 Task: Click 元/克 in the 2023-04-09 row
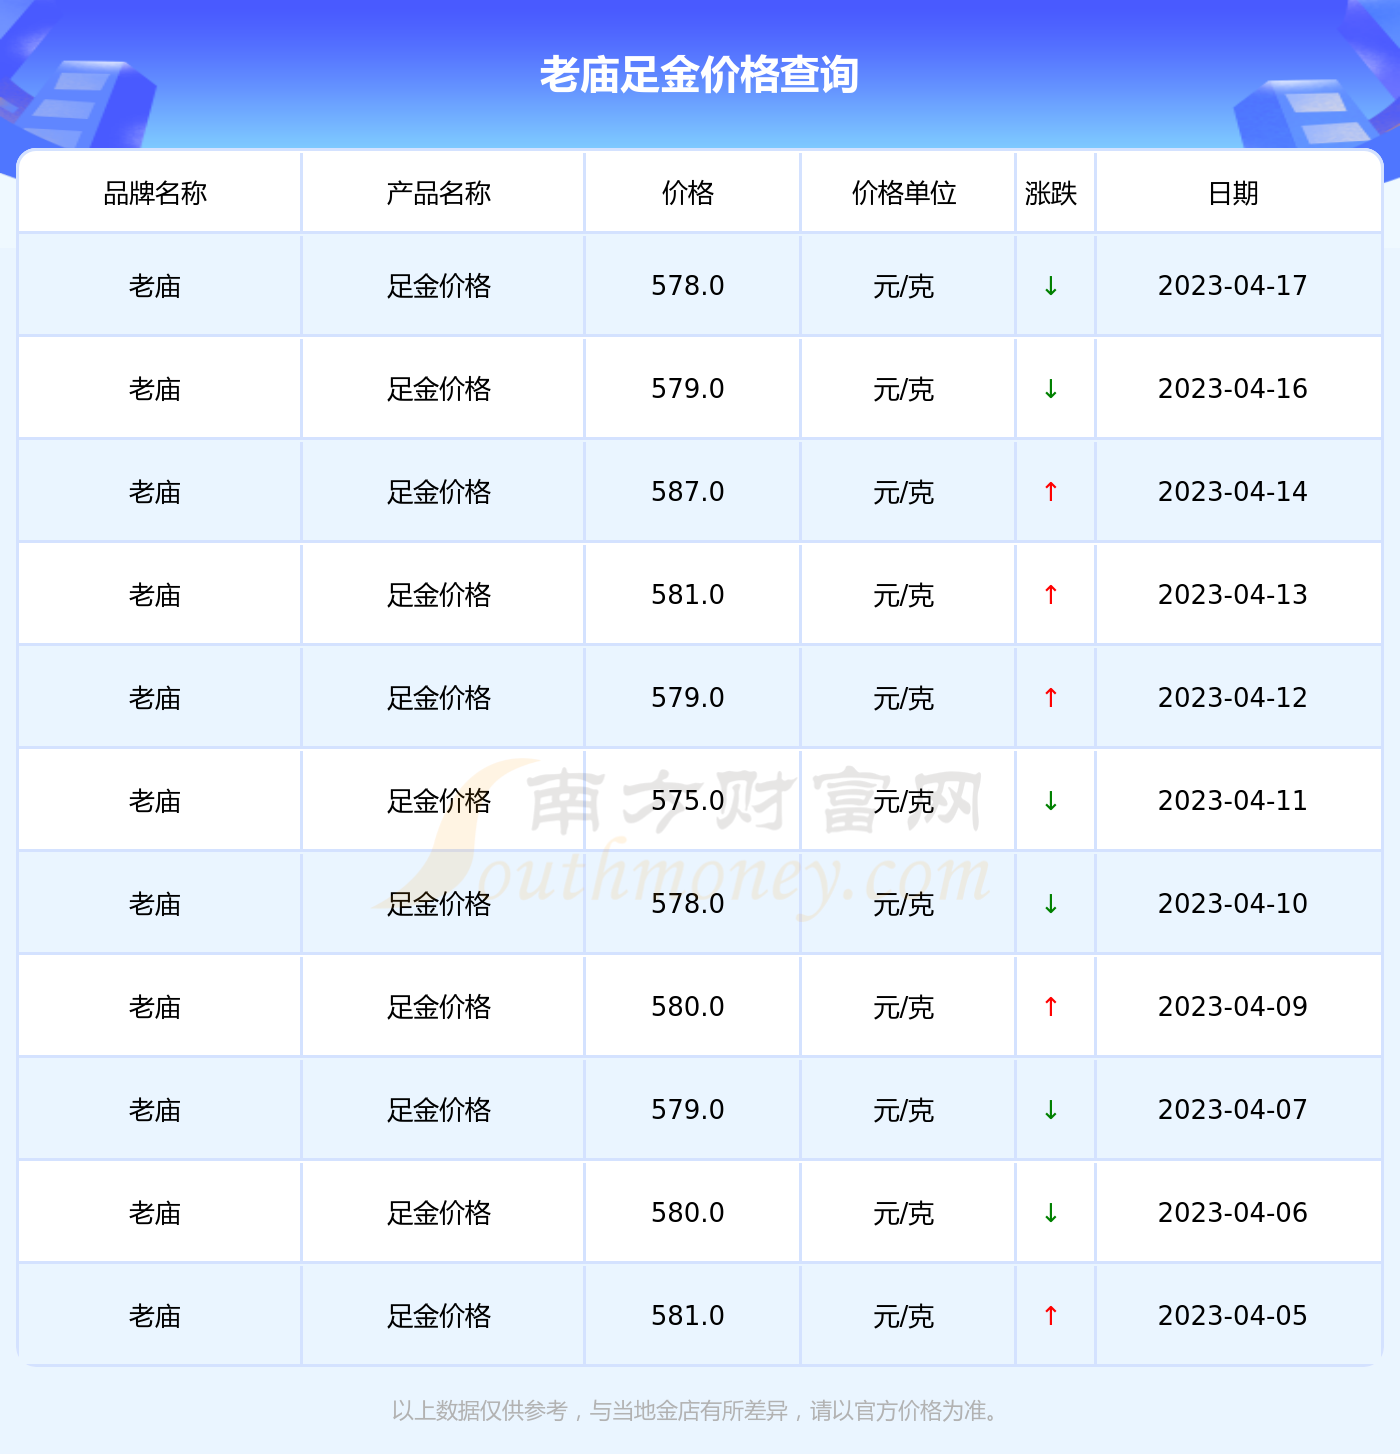coord(904,1008)
